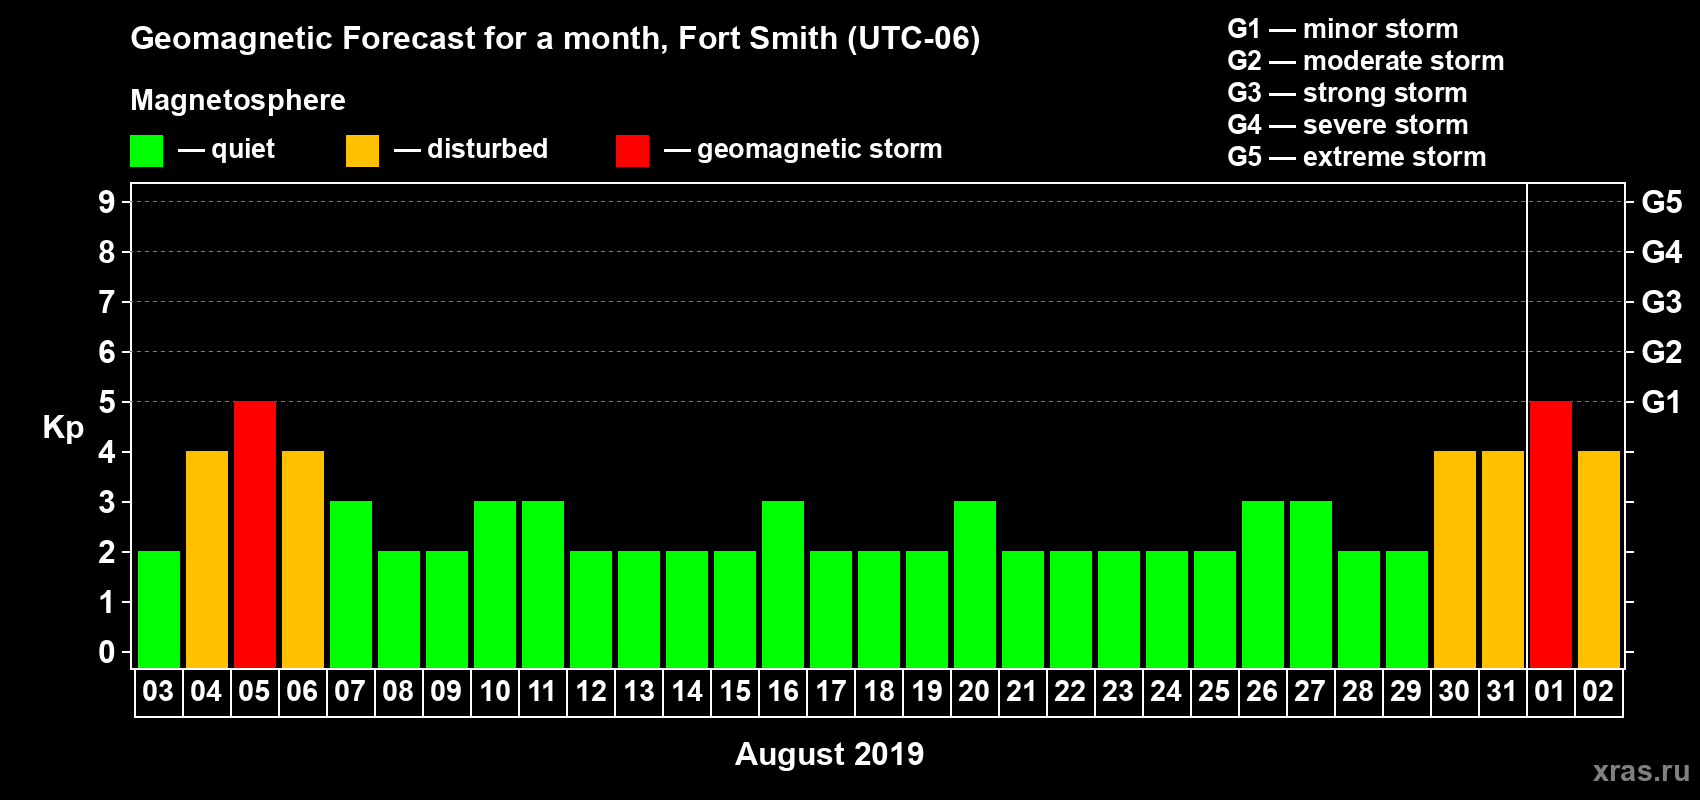1700x800 pixels.
Task: Click date label 25 on the x-axis
Action: coord(1214,692)
